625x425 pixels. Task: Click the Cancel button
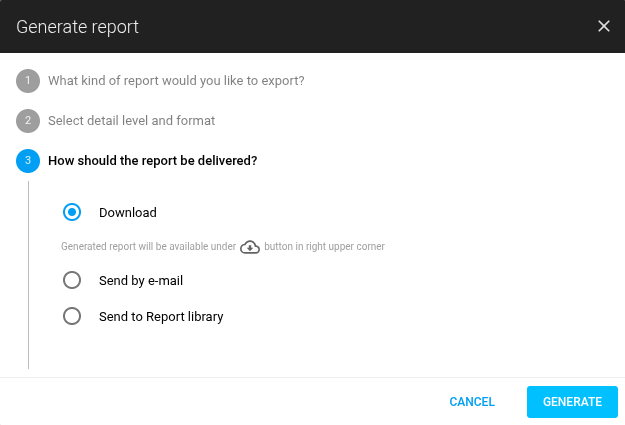[x=472, y=402]
